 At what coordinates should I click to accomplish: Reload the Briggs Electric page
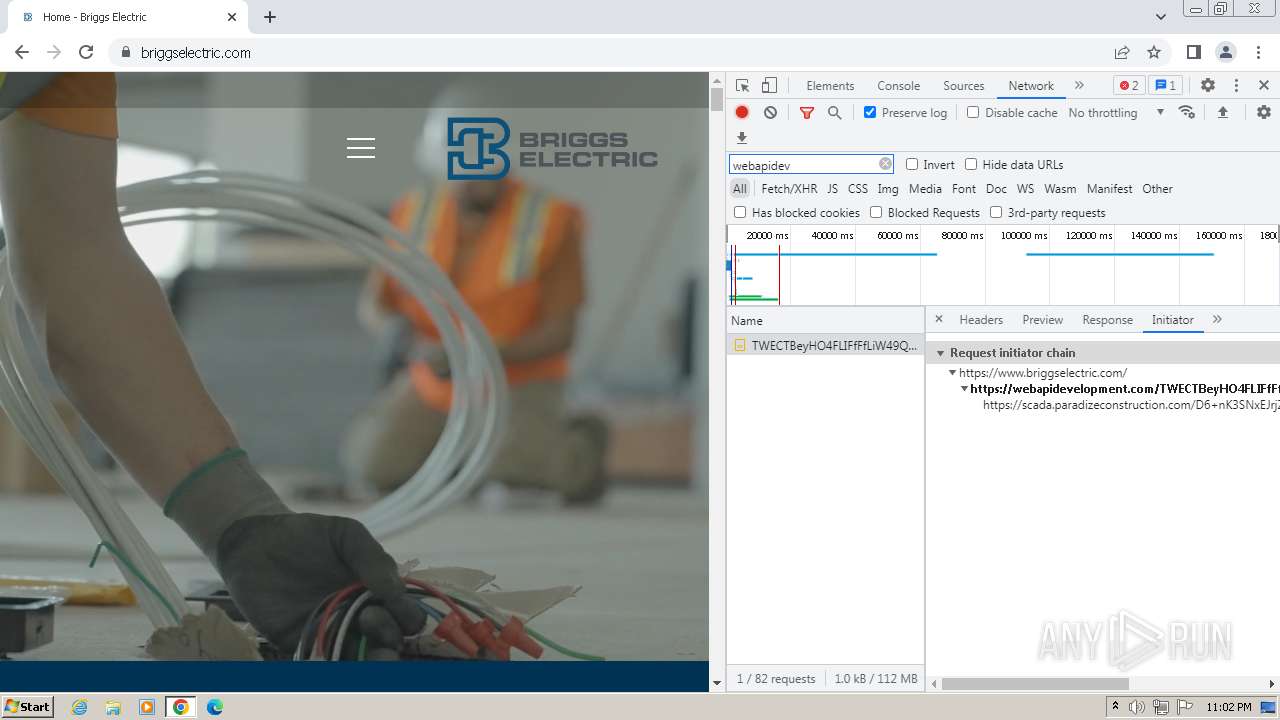coord(86,52)
